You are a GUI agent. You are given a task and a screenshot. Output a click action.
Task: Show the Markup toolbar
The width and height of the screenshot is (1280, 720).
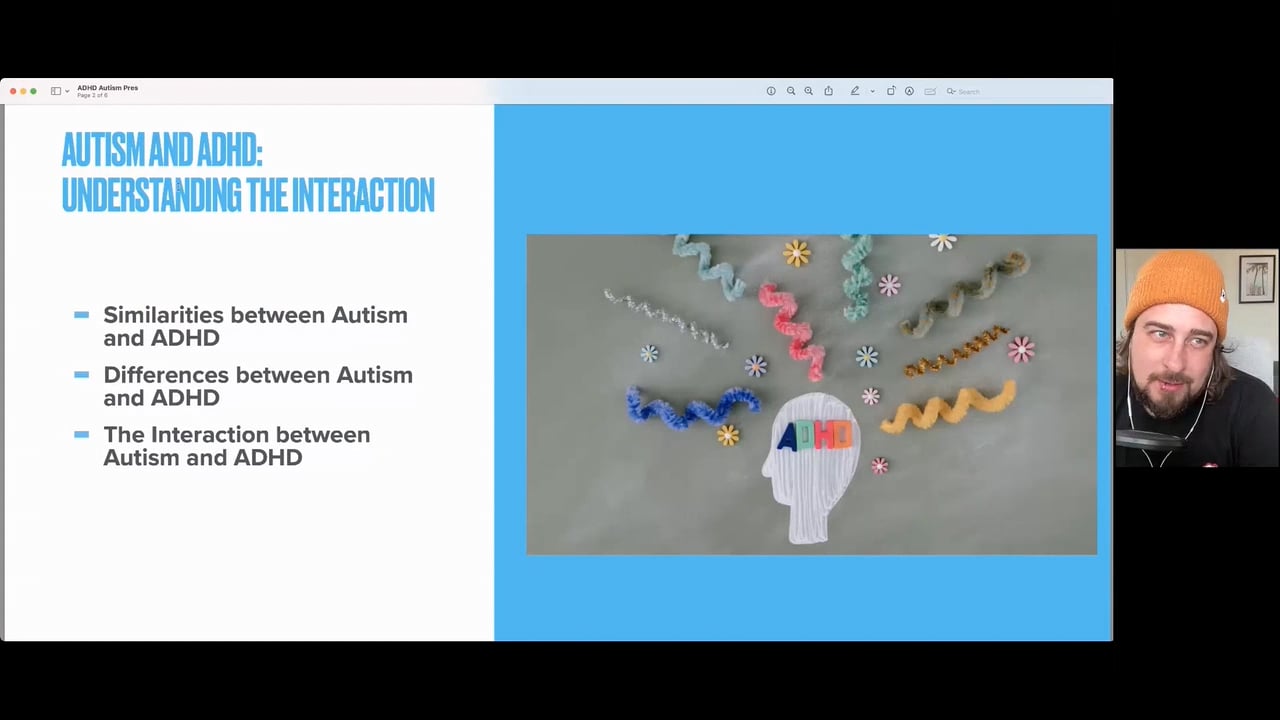pos(909,91)
